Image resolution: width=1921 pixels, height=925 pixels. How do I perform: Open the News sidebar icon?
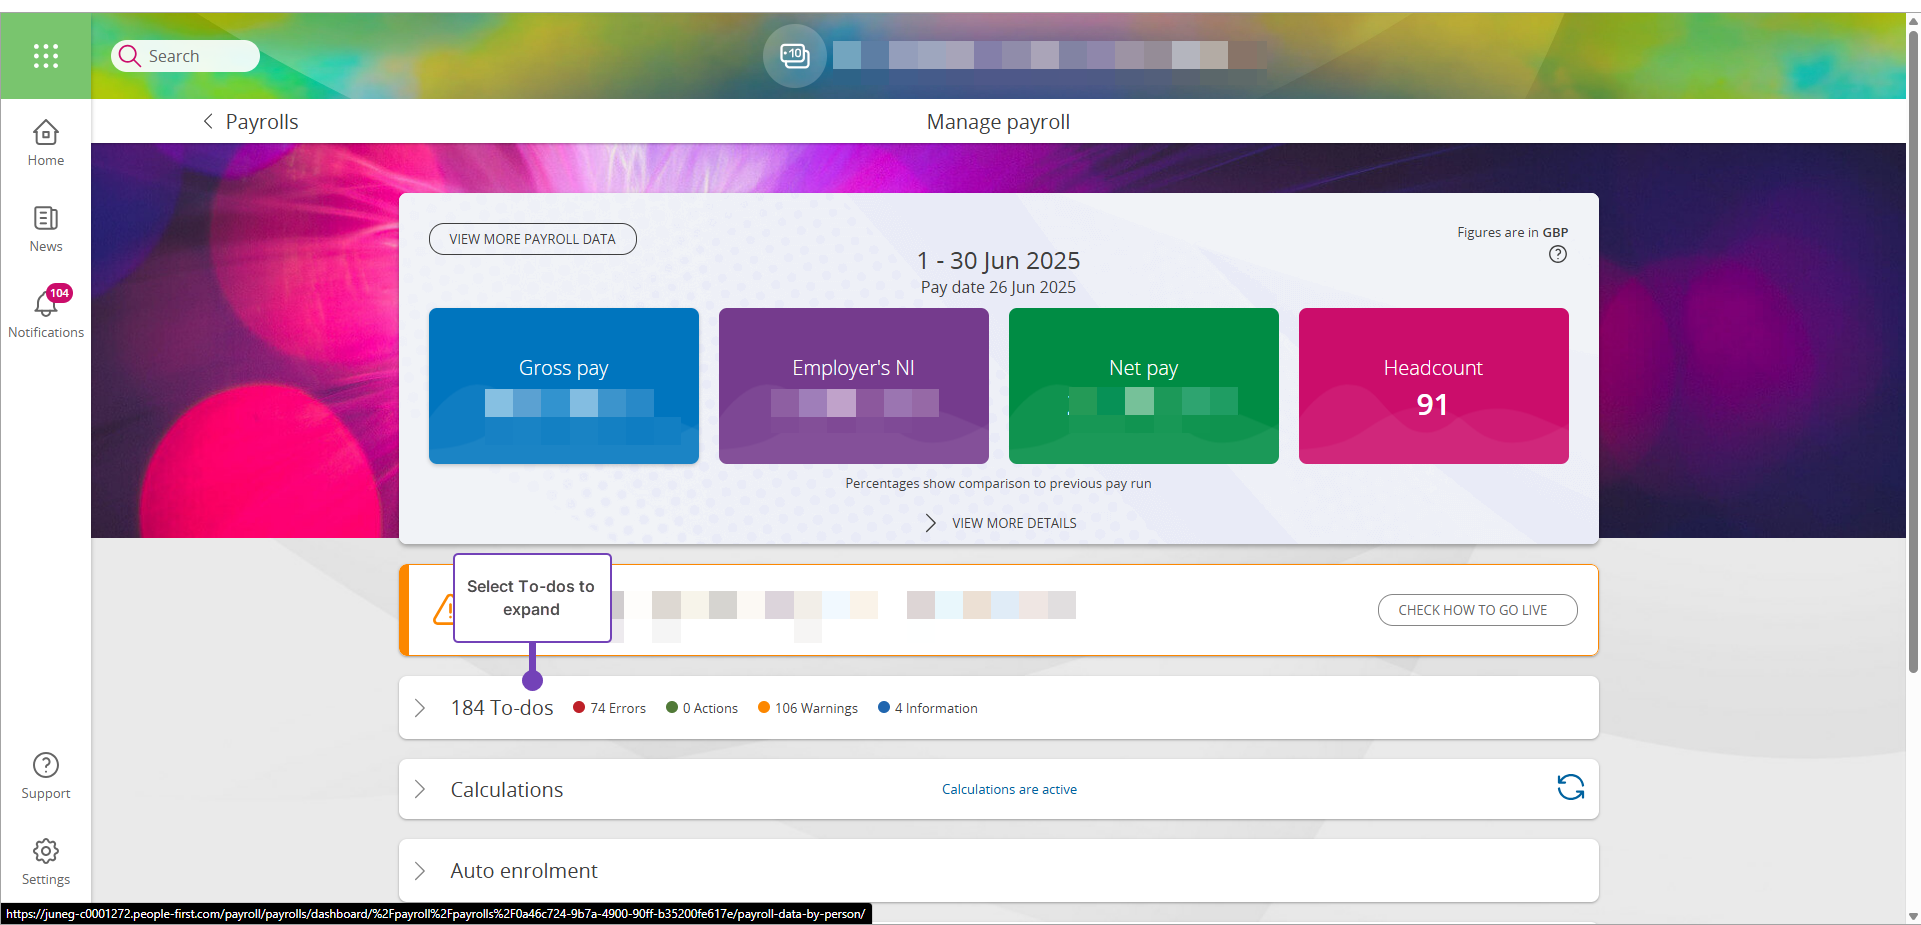click(46, 229)
